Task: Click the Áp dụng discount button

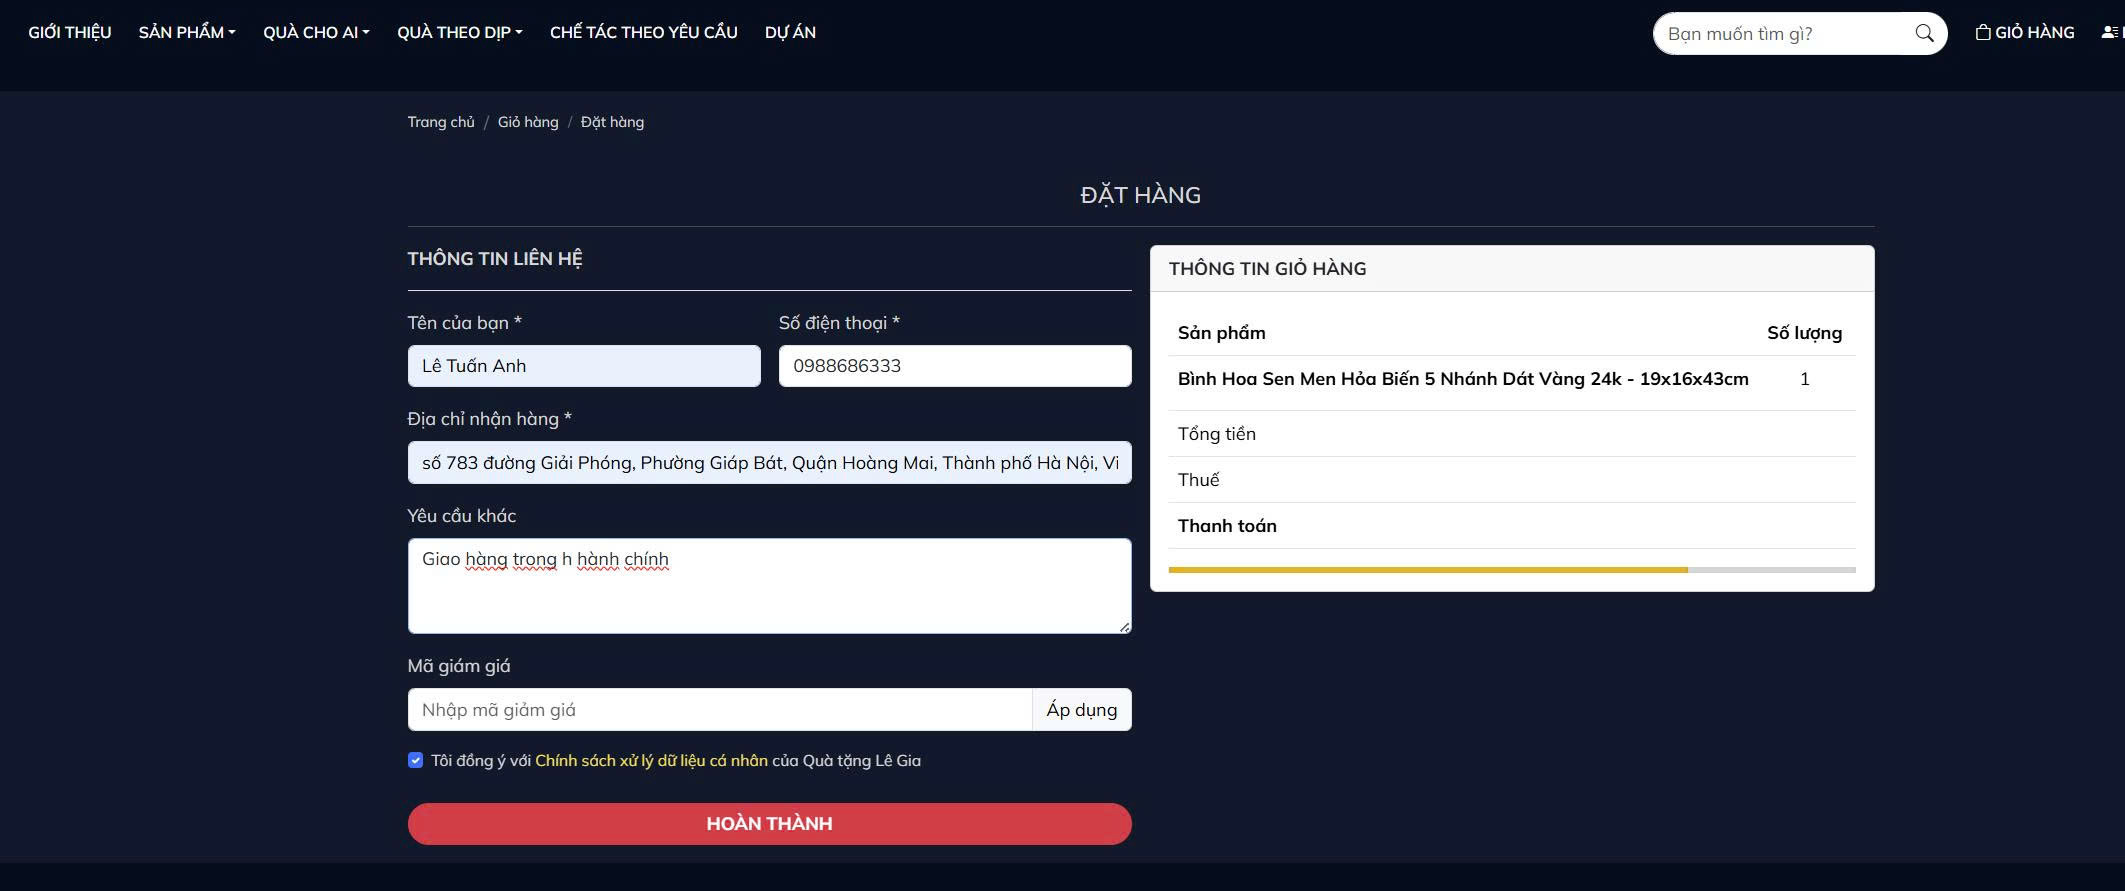Action: coord(1082,709)
